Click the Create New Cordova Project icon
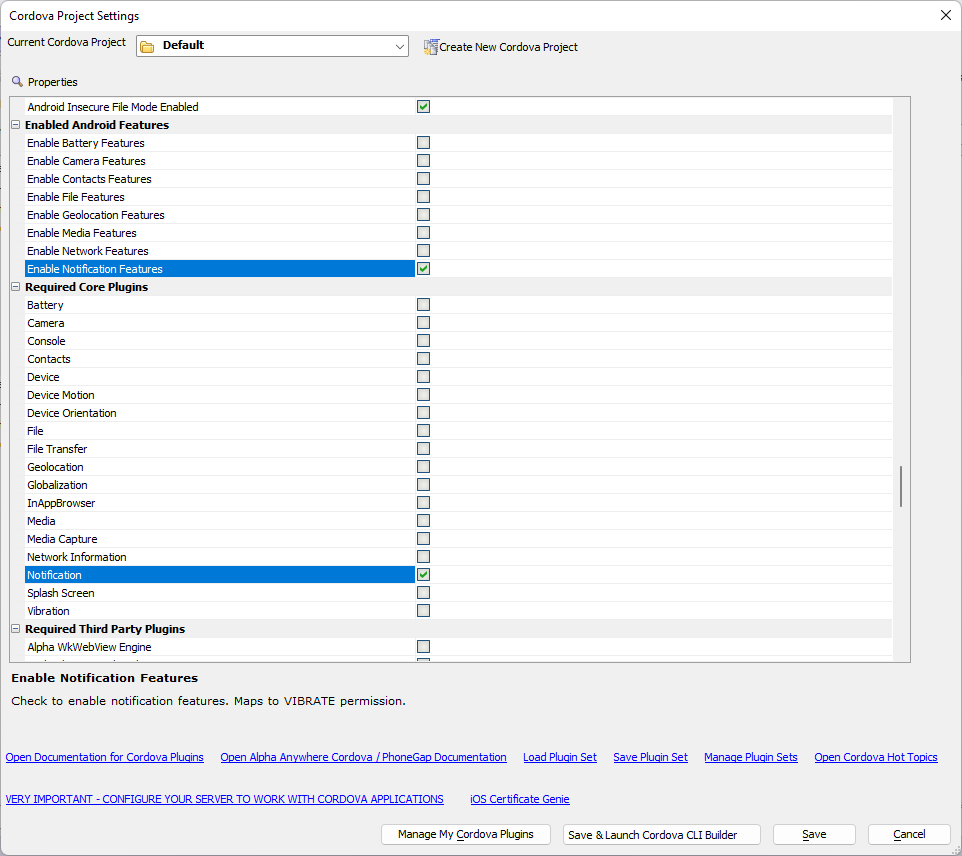962x856 pixels. pyautogui.click(x=431, y=47)
